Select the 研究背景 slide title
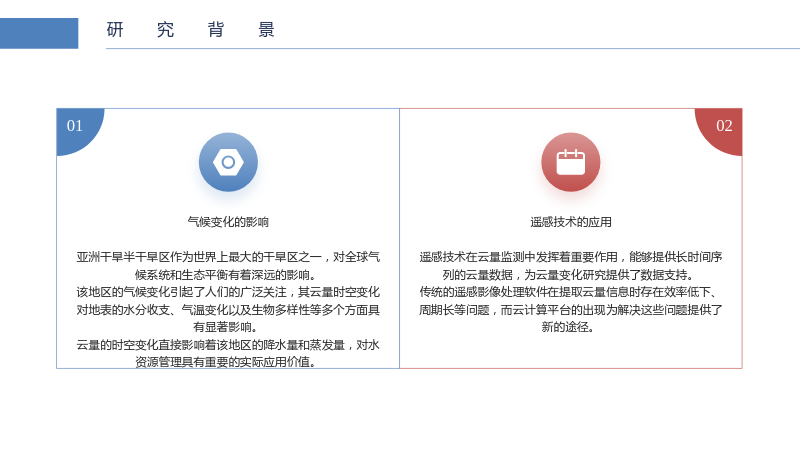This screenshot has height=450, width=800. 191,30
